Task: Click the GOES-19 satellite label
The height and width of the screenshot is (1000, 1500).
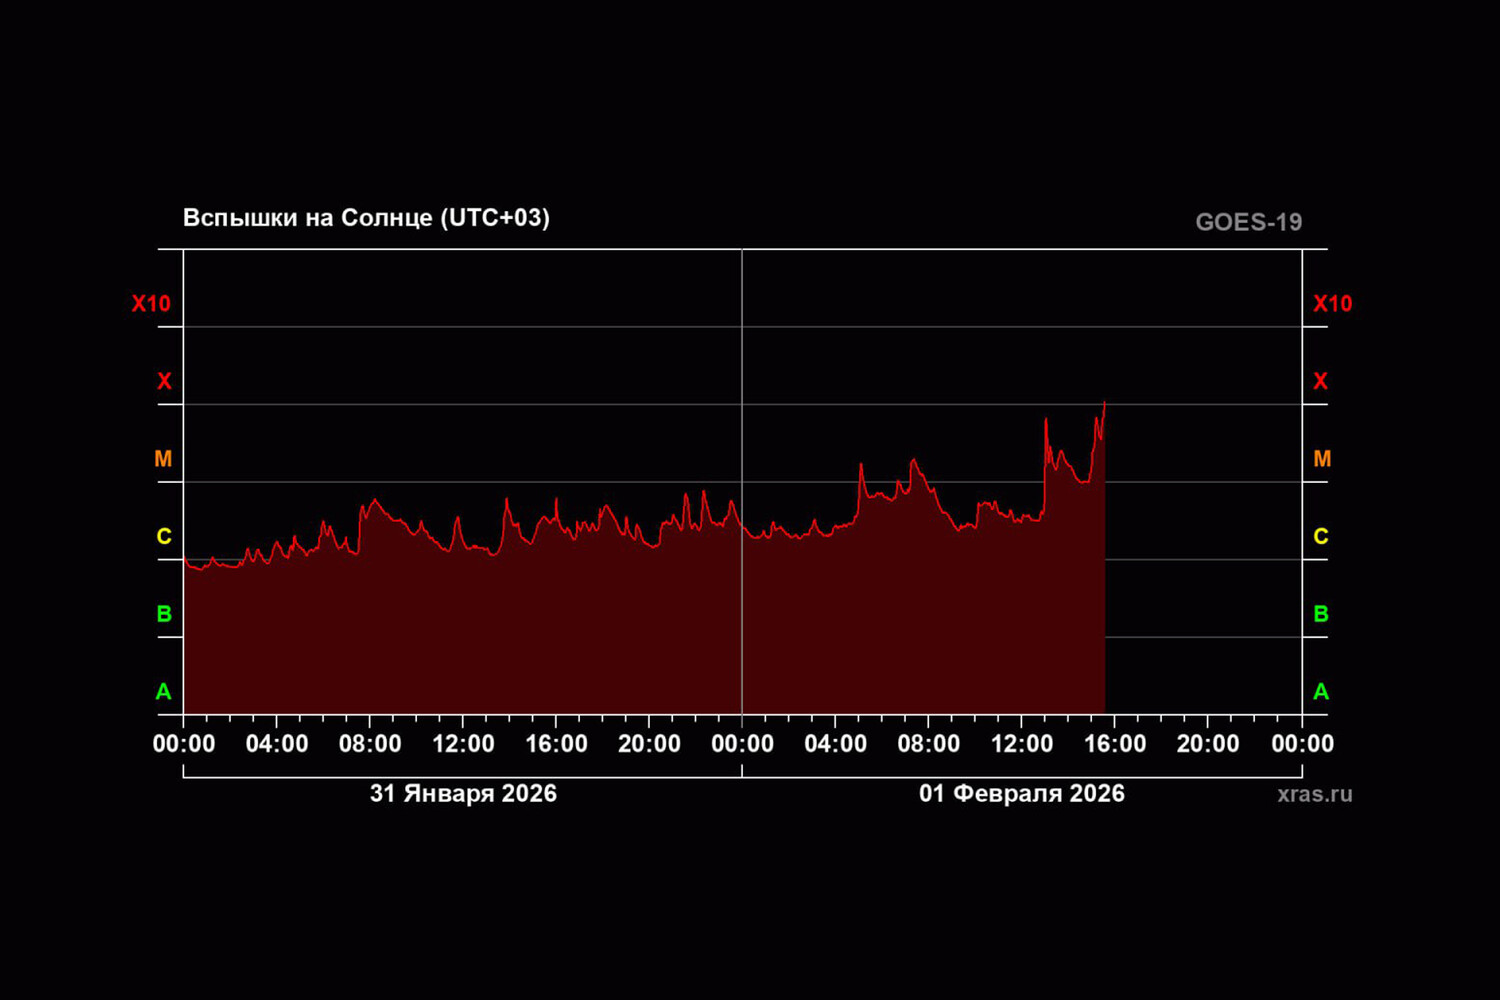Action: 1248,222
